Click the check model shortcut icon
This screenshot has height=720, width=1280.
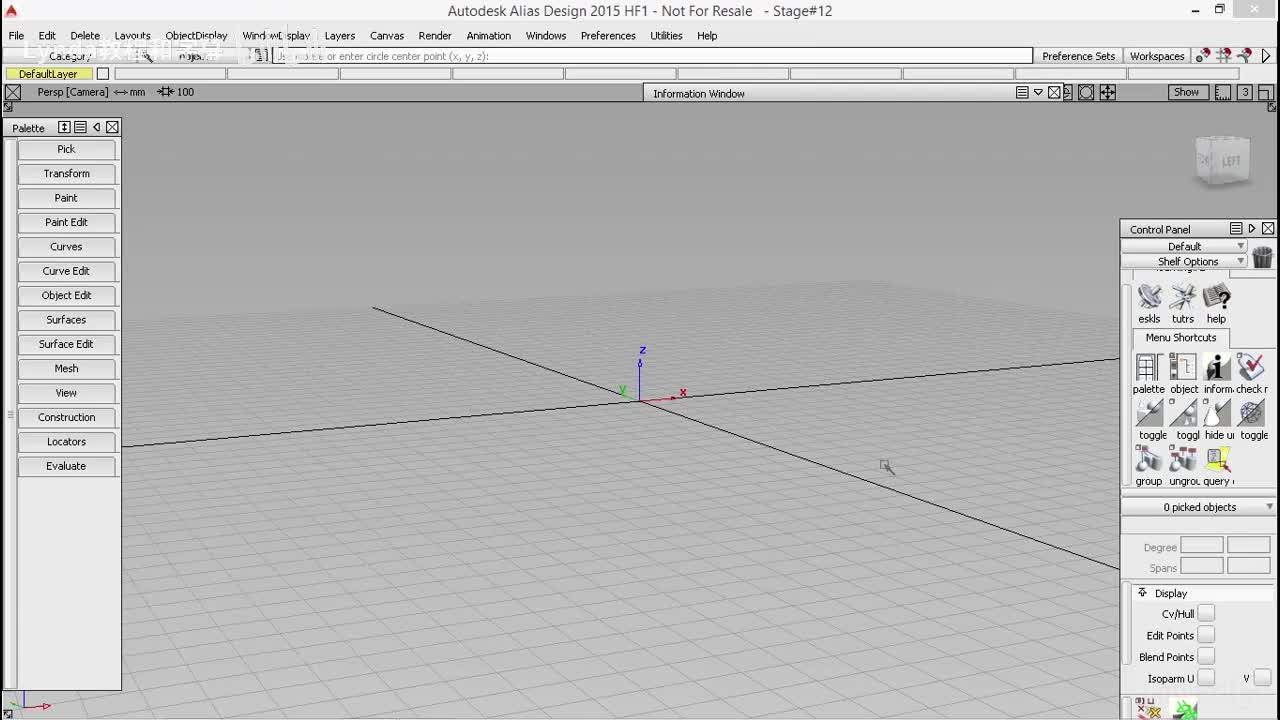(x=1250, y=367)
